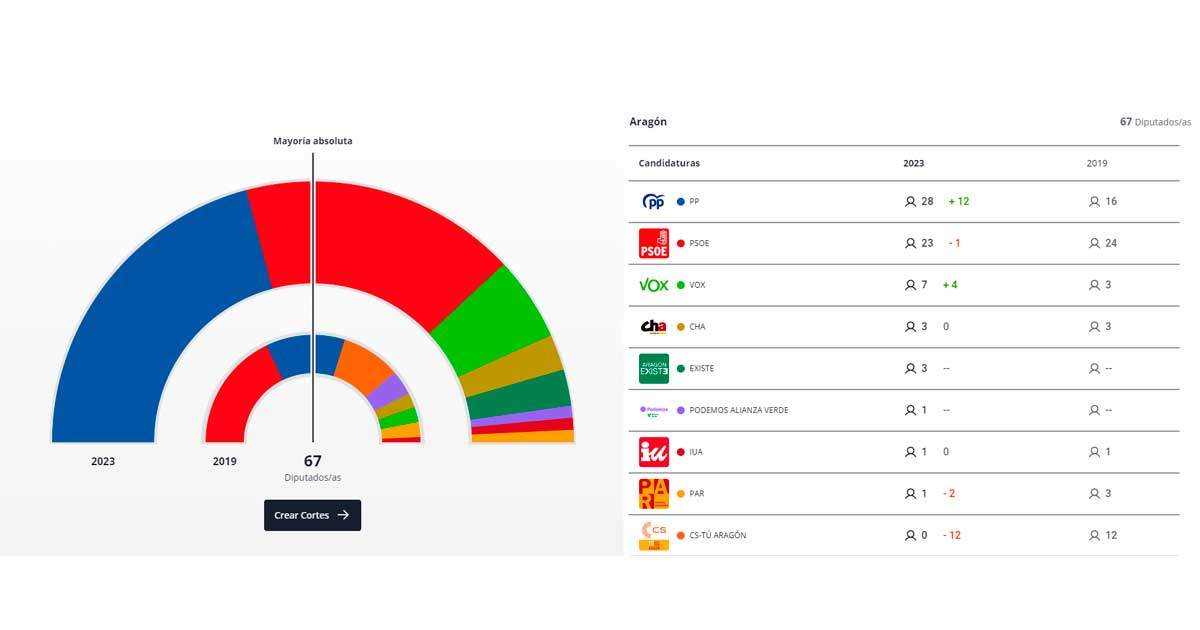Image resolution: width=1200 pixels, height=630 pixels.
Task: Click the 2019 column header in table
Action: (1097, 163)
